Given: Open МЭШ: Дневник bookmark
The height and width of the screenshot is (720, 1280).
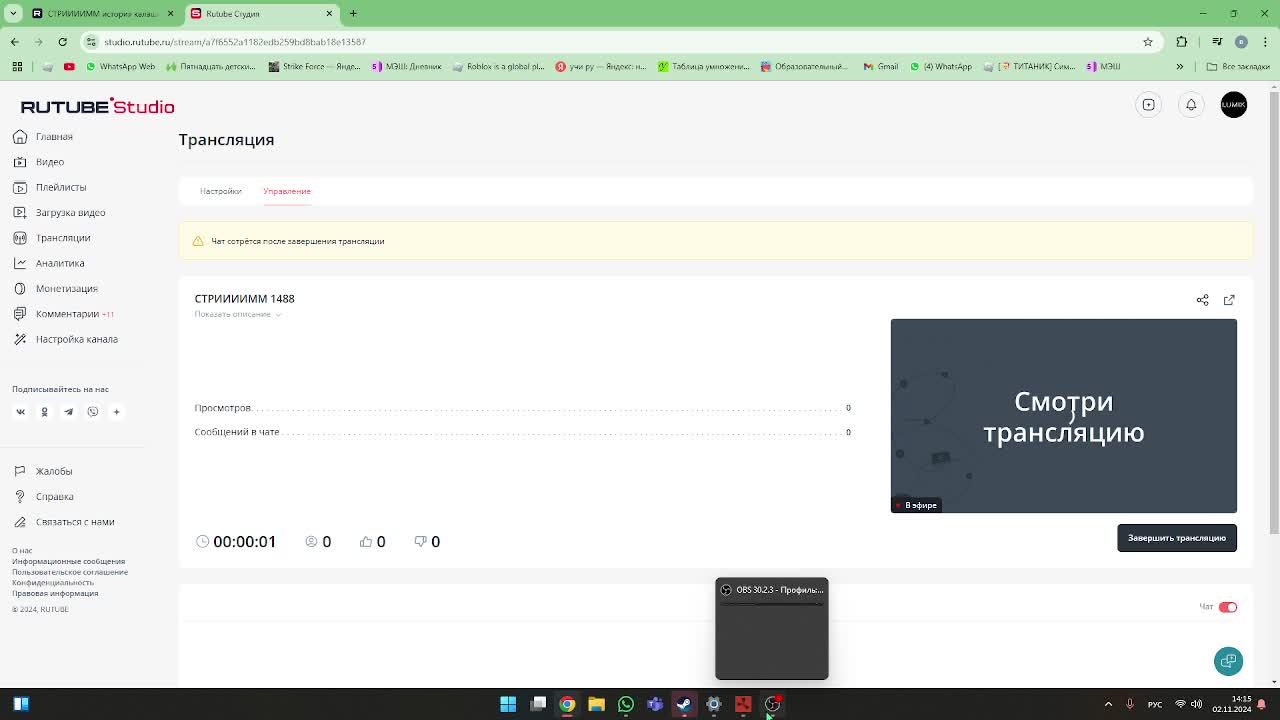Looking at the screenshot, I should (407, 67).
